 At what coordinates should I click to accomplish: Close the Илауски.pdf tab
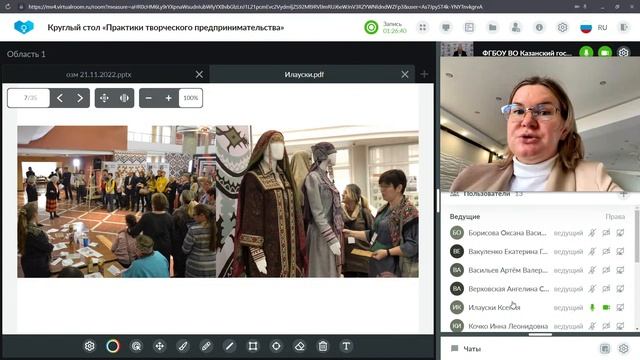click(x=405, y=75)
